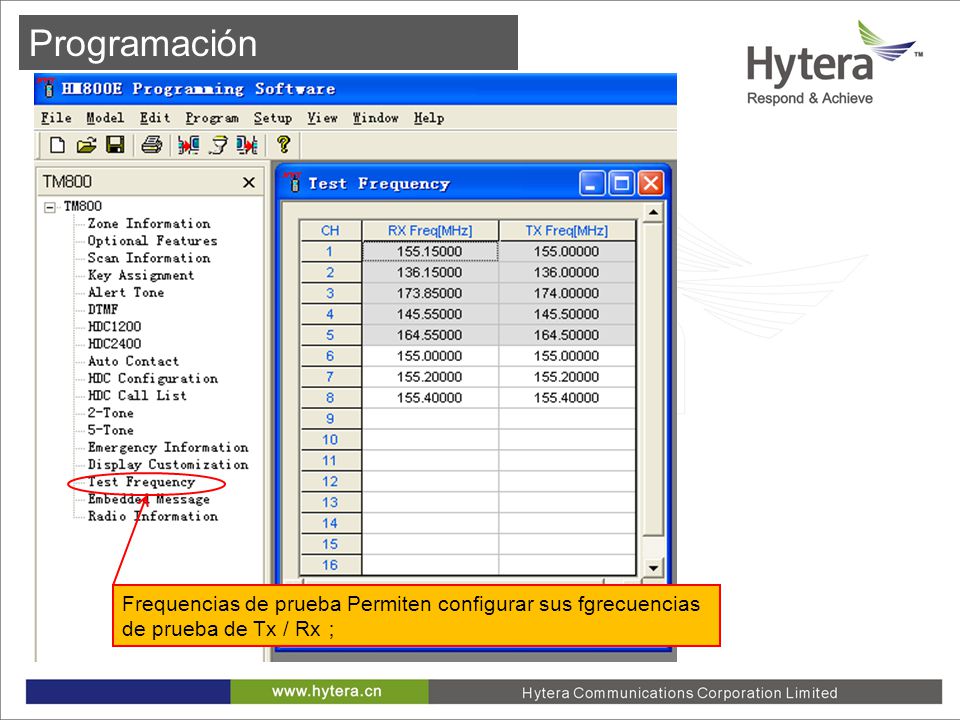Click TX cell 145.50000 for channel 4
This screenshot has height=720, width=960.
[566, 314]
